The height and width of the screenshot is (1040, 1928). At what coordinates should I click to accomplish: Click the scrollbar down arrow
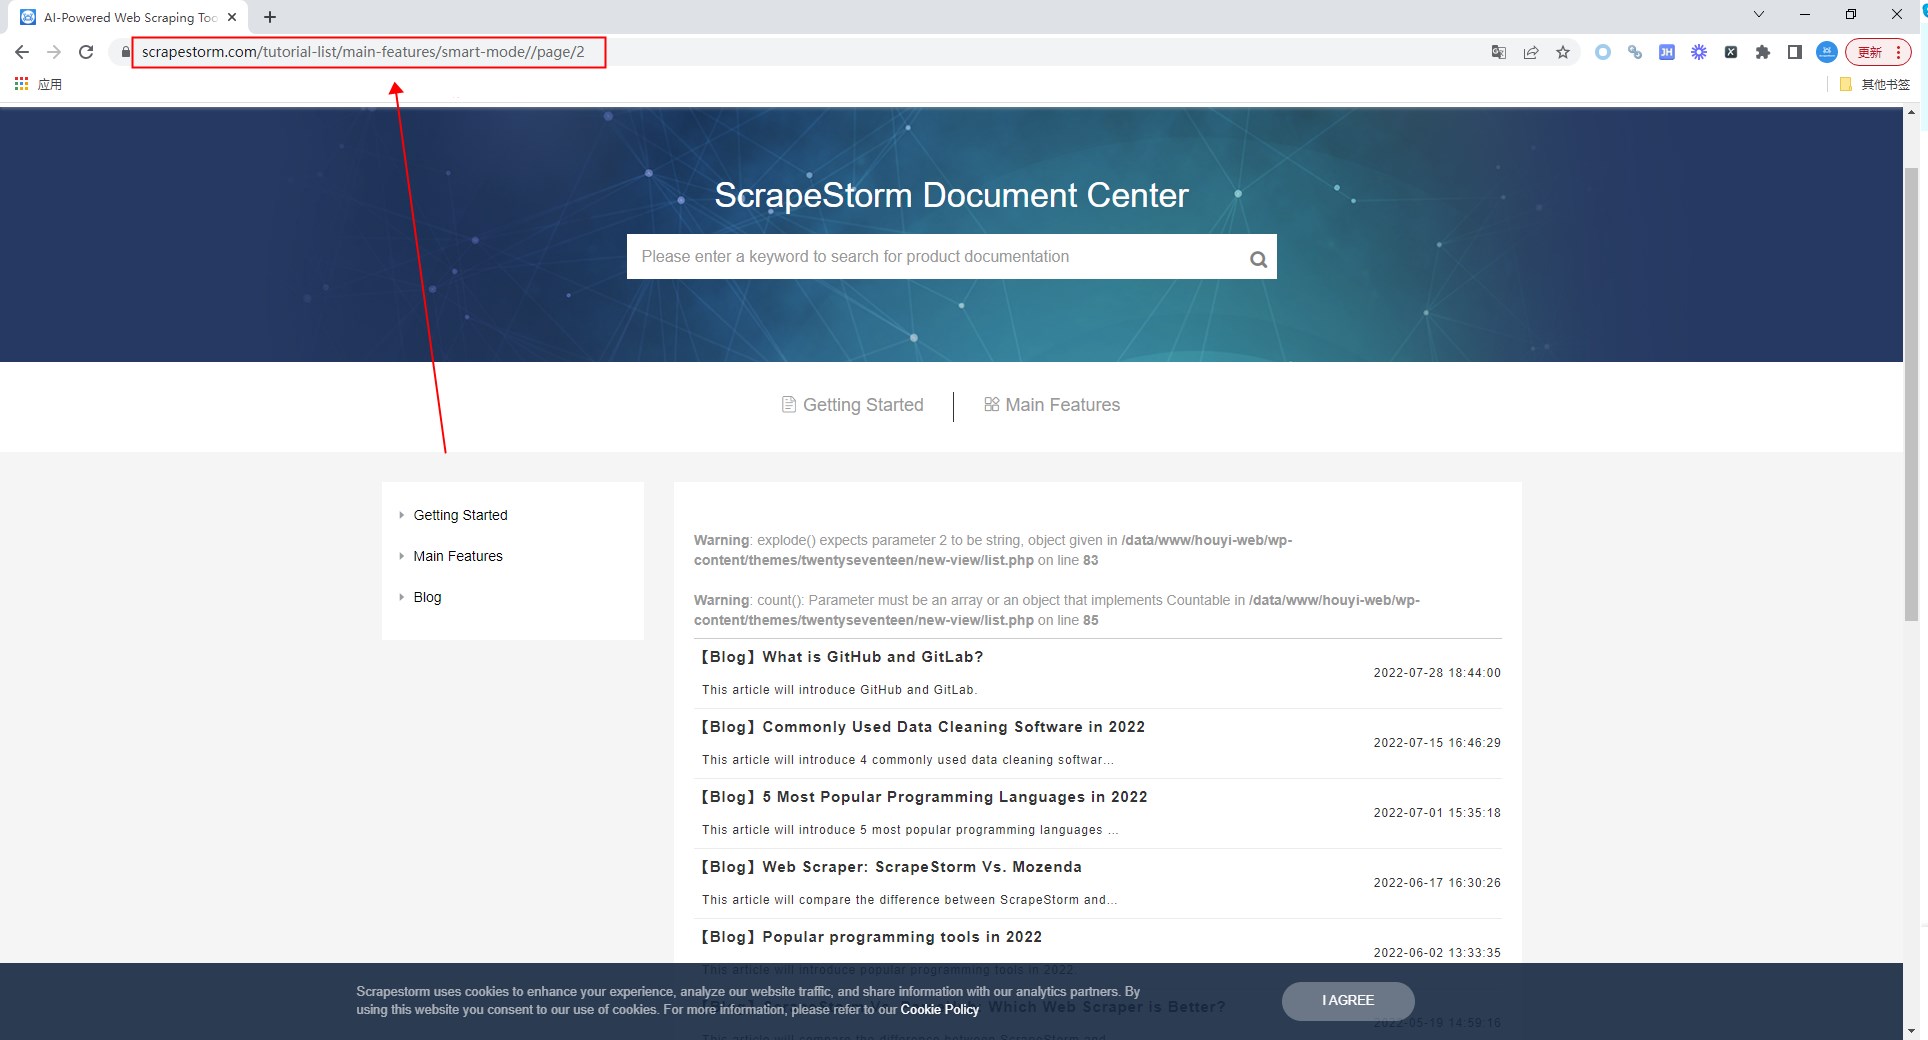coord(1911,1030)
